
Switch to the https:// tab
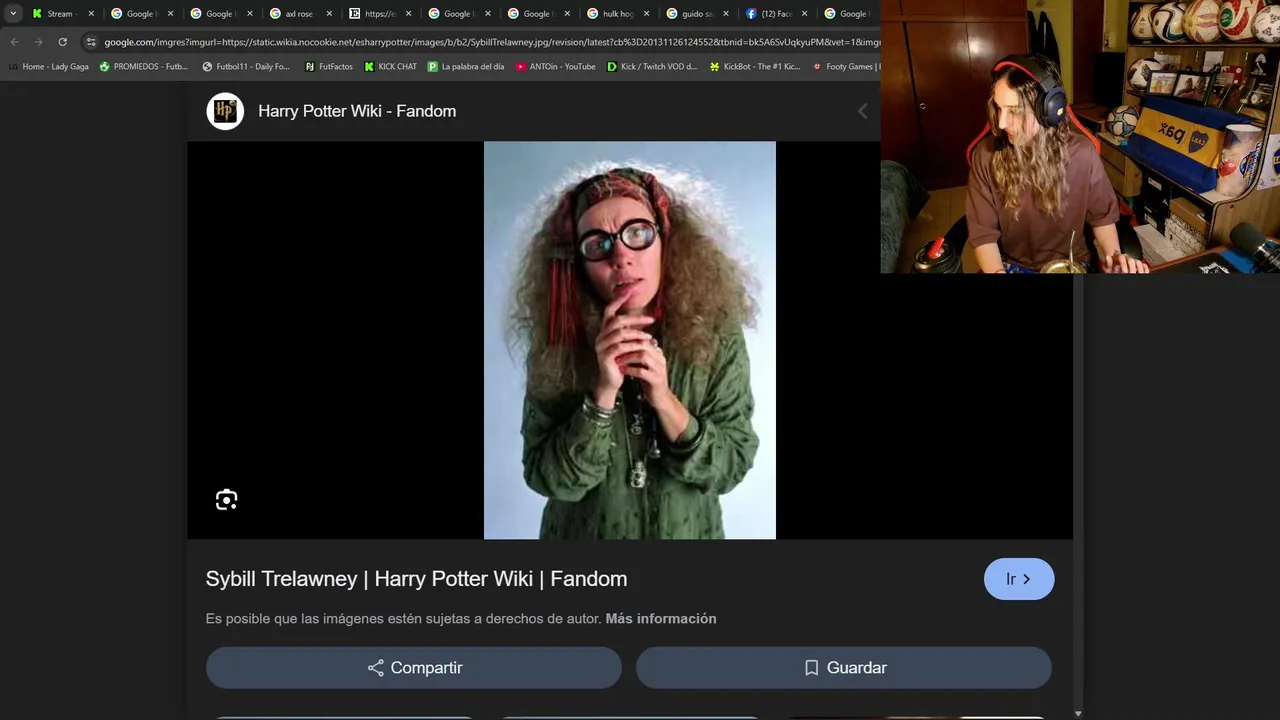click(380, 14)
